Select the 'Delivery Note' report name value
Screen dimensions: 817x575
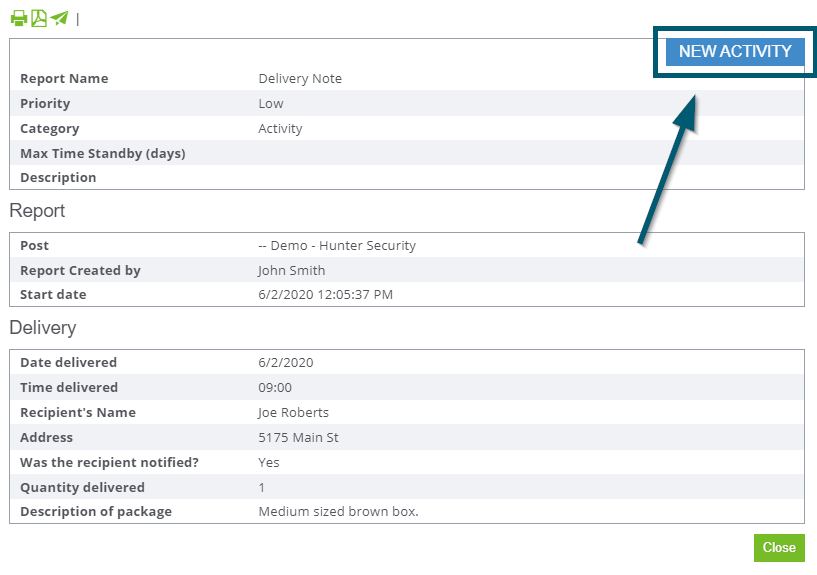300,79
